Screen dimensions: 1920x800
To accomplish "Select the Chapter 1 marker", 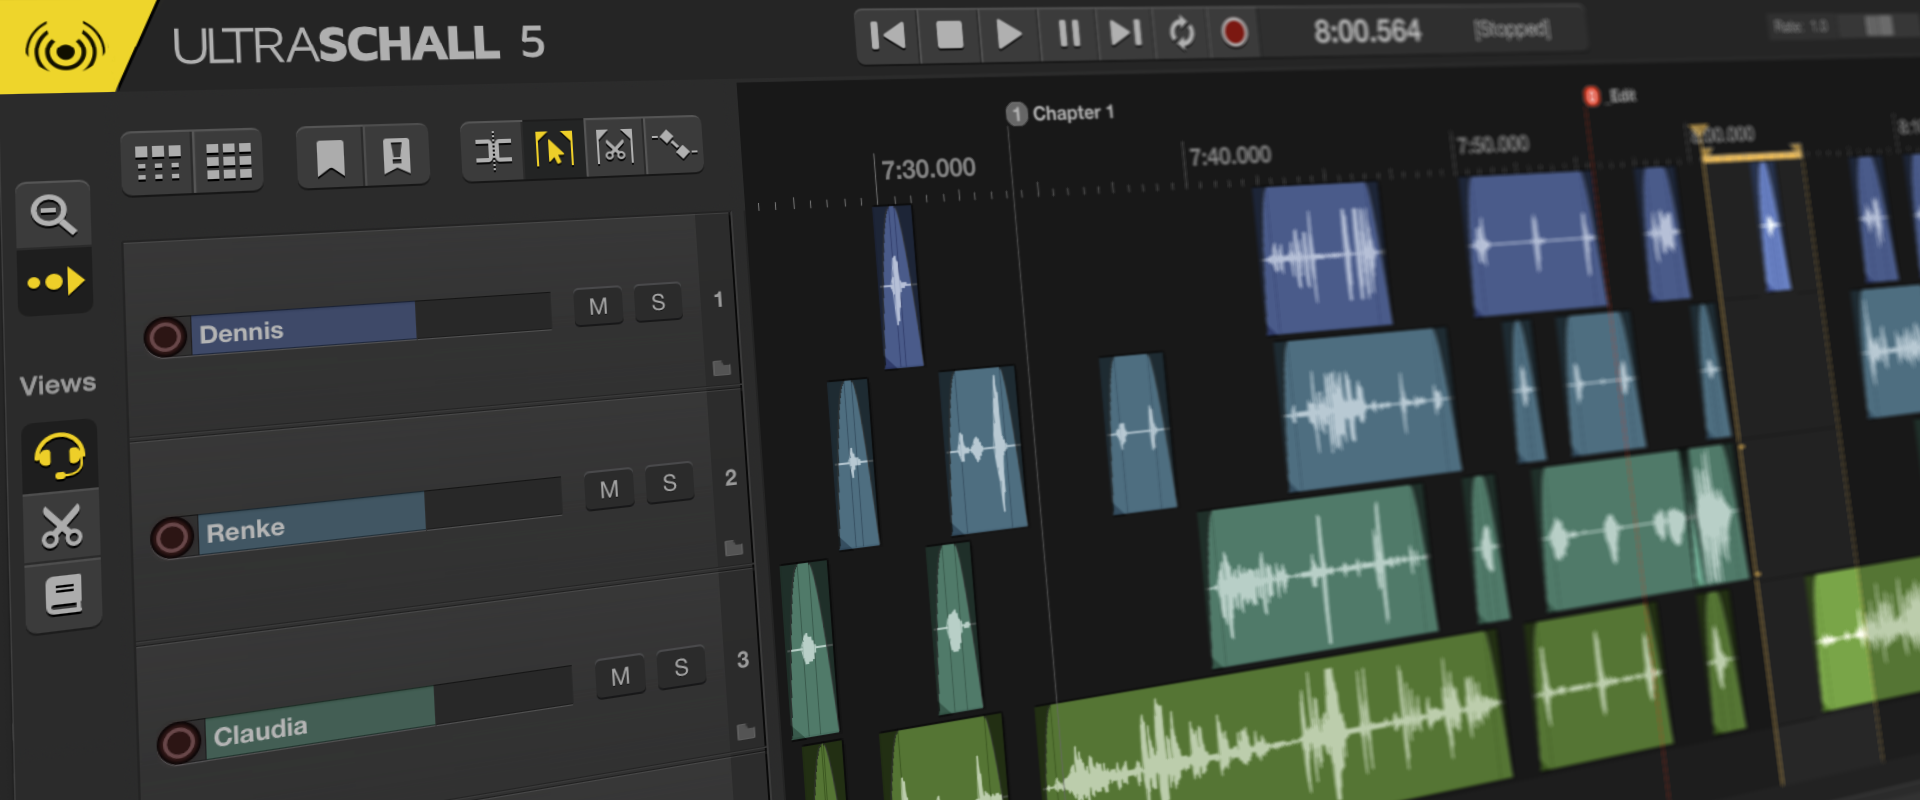I will point(1060,113).
